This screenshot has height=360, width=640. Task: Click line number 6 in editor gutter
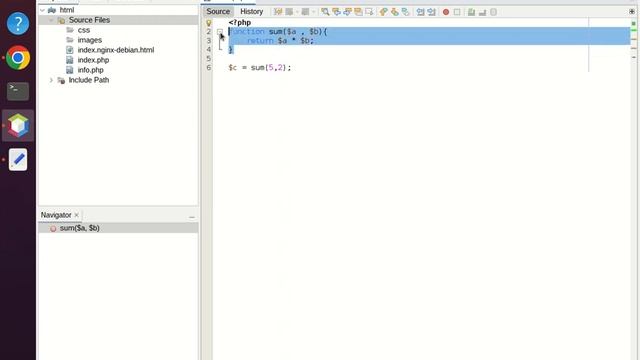point(209,67)
